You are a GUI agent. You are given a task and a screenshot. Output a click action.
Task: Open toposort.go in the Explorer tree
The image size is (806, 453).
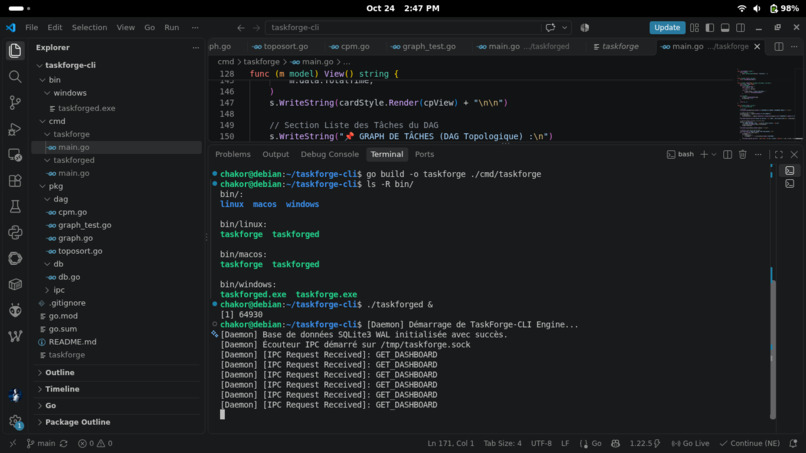pos(80,251)
